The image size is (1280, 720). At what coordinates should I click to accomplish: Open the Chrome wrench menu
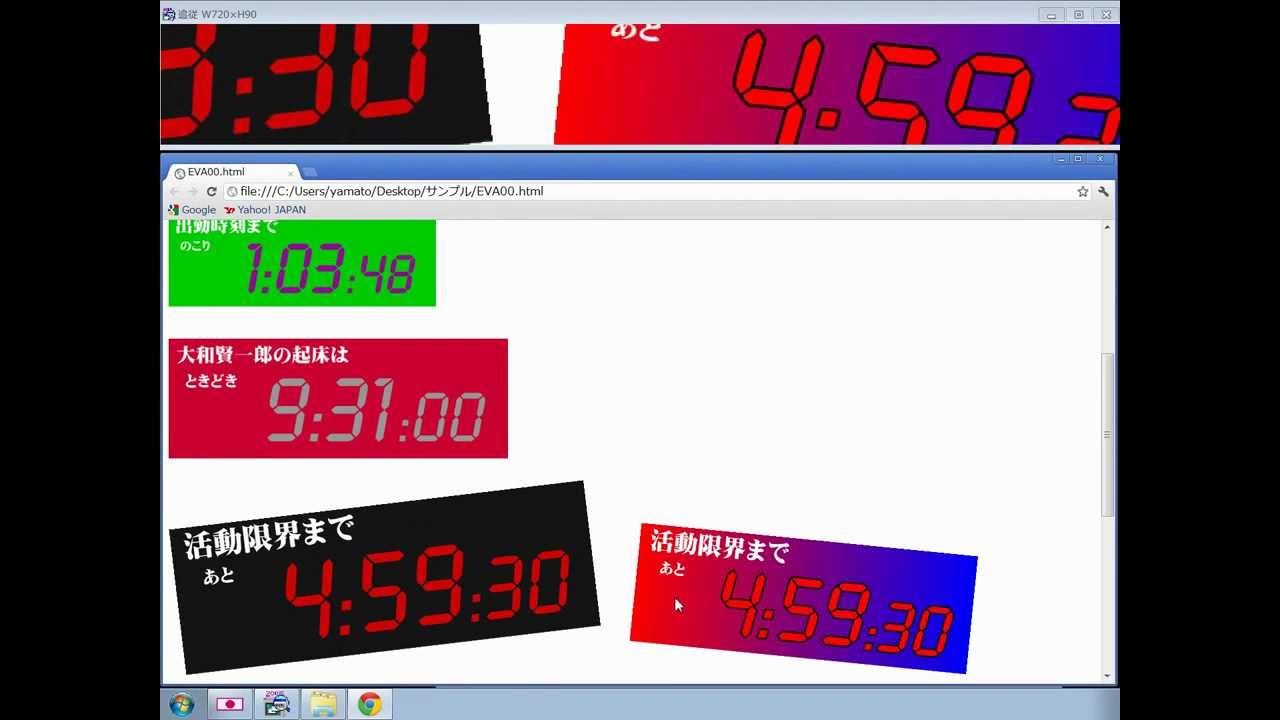click(1103, 191)
